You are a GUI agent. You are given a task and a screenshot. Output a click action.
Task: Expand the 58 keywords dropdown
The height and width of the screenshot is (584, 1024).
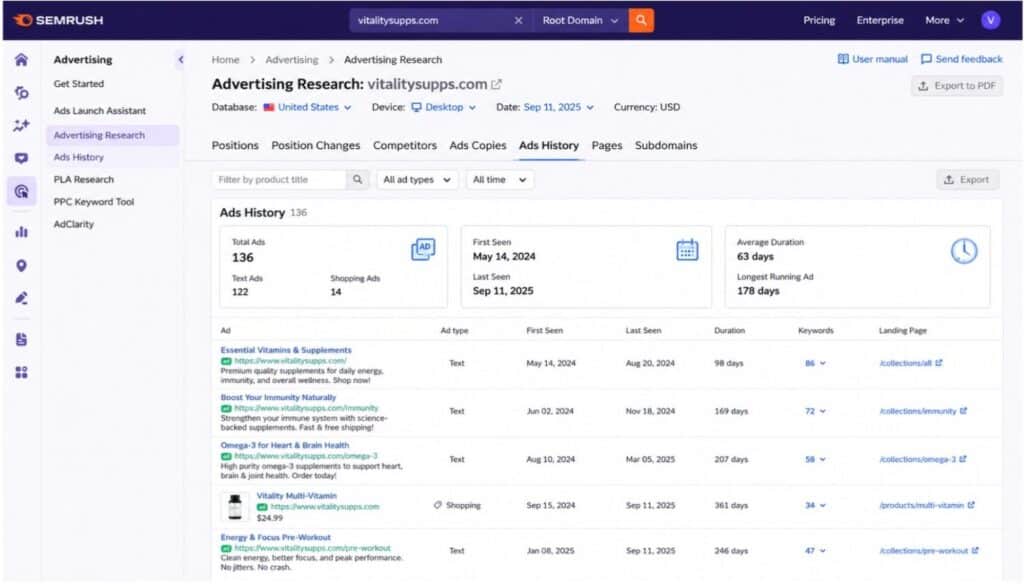pyautogui.click(x=815, y=459)
